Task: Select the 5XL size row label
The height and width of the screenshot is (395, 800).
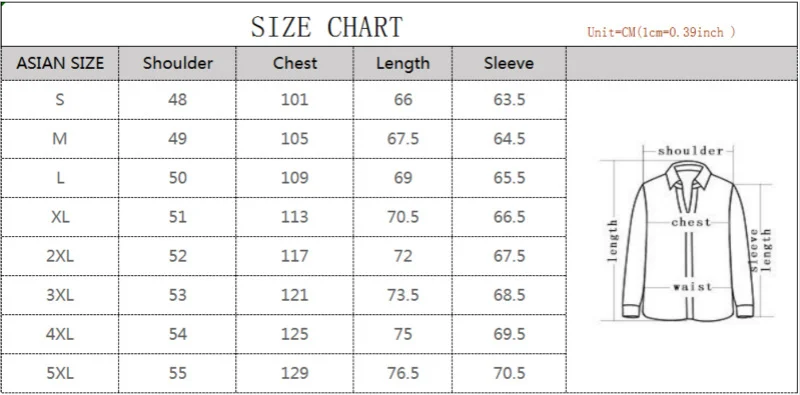Action: tap(60, 373)
